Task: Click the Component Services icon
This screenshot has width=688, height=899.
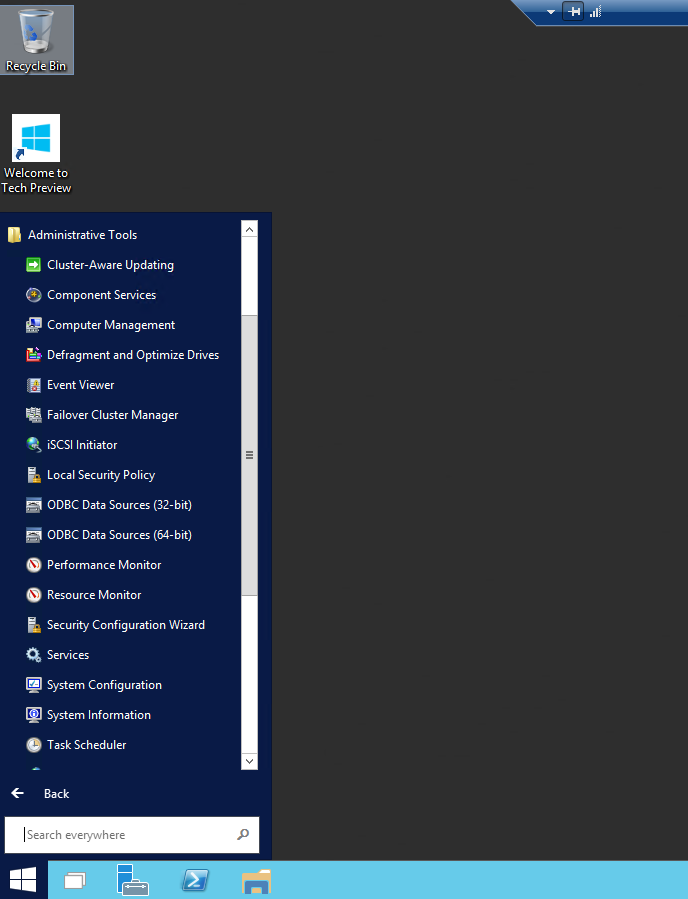Action: click(x=34, y=295)
